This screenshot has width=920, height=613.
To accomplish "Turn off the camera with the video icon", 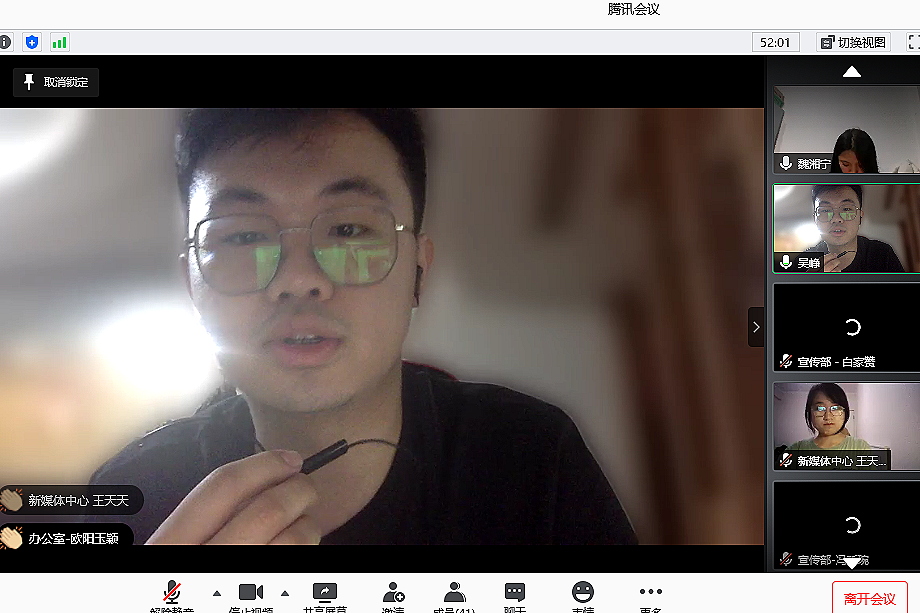I will point(250,593).
